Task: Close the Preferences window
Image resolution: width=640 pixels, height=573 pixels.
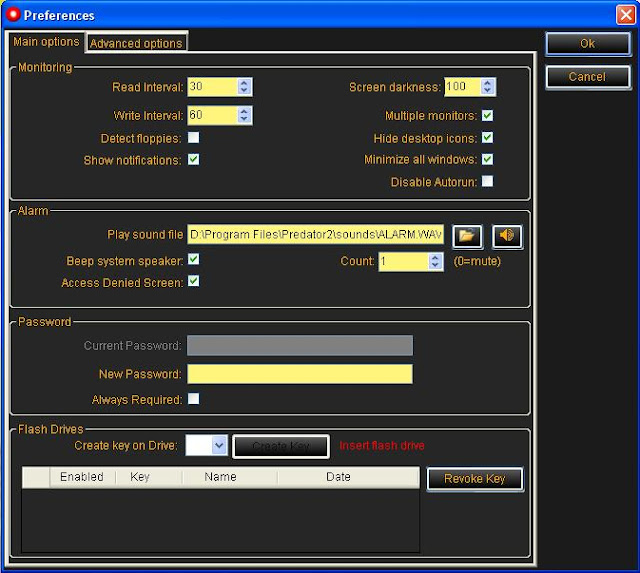Action: (625, 15)
